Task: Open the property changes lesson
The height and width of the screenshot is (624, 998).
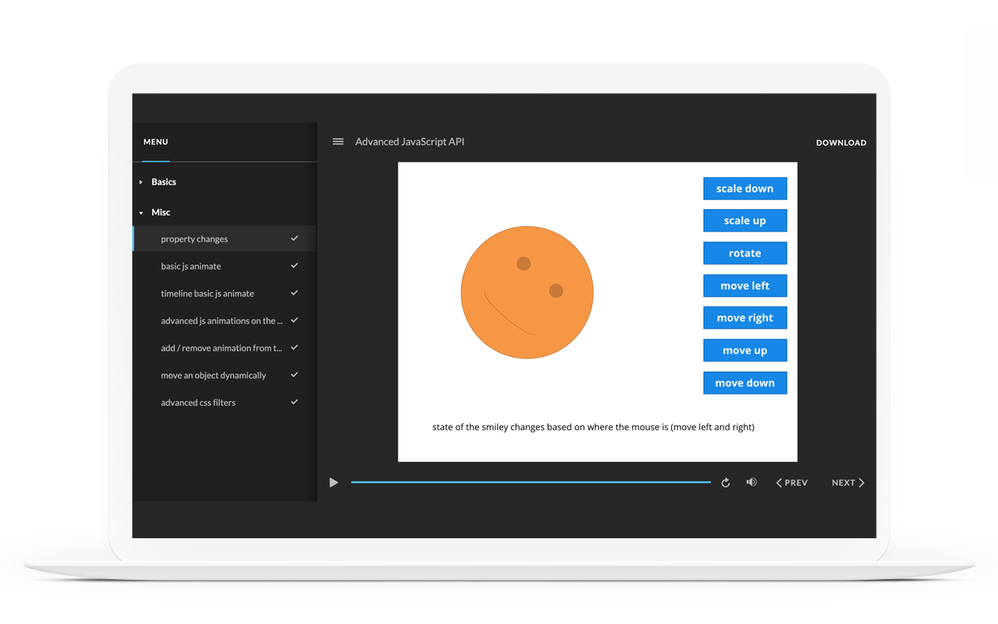Action: coord(224,239)
